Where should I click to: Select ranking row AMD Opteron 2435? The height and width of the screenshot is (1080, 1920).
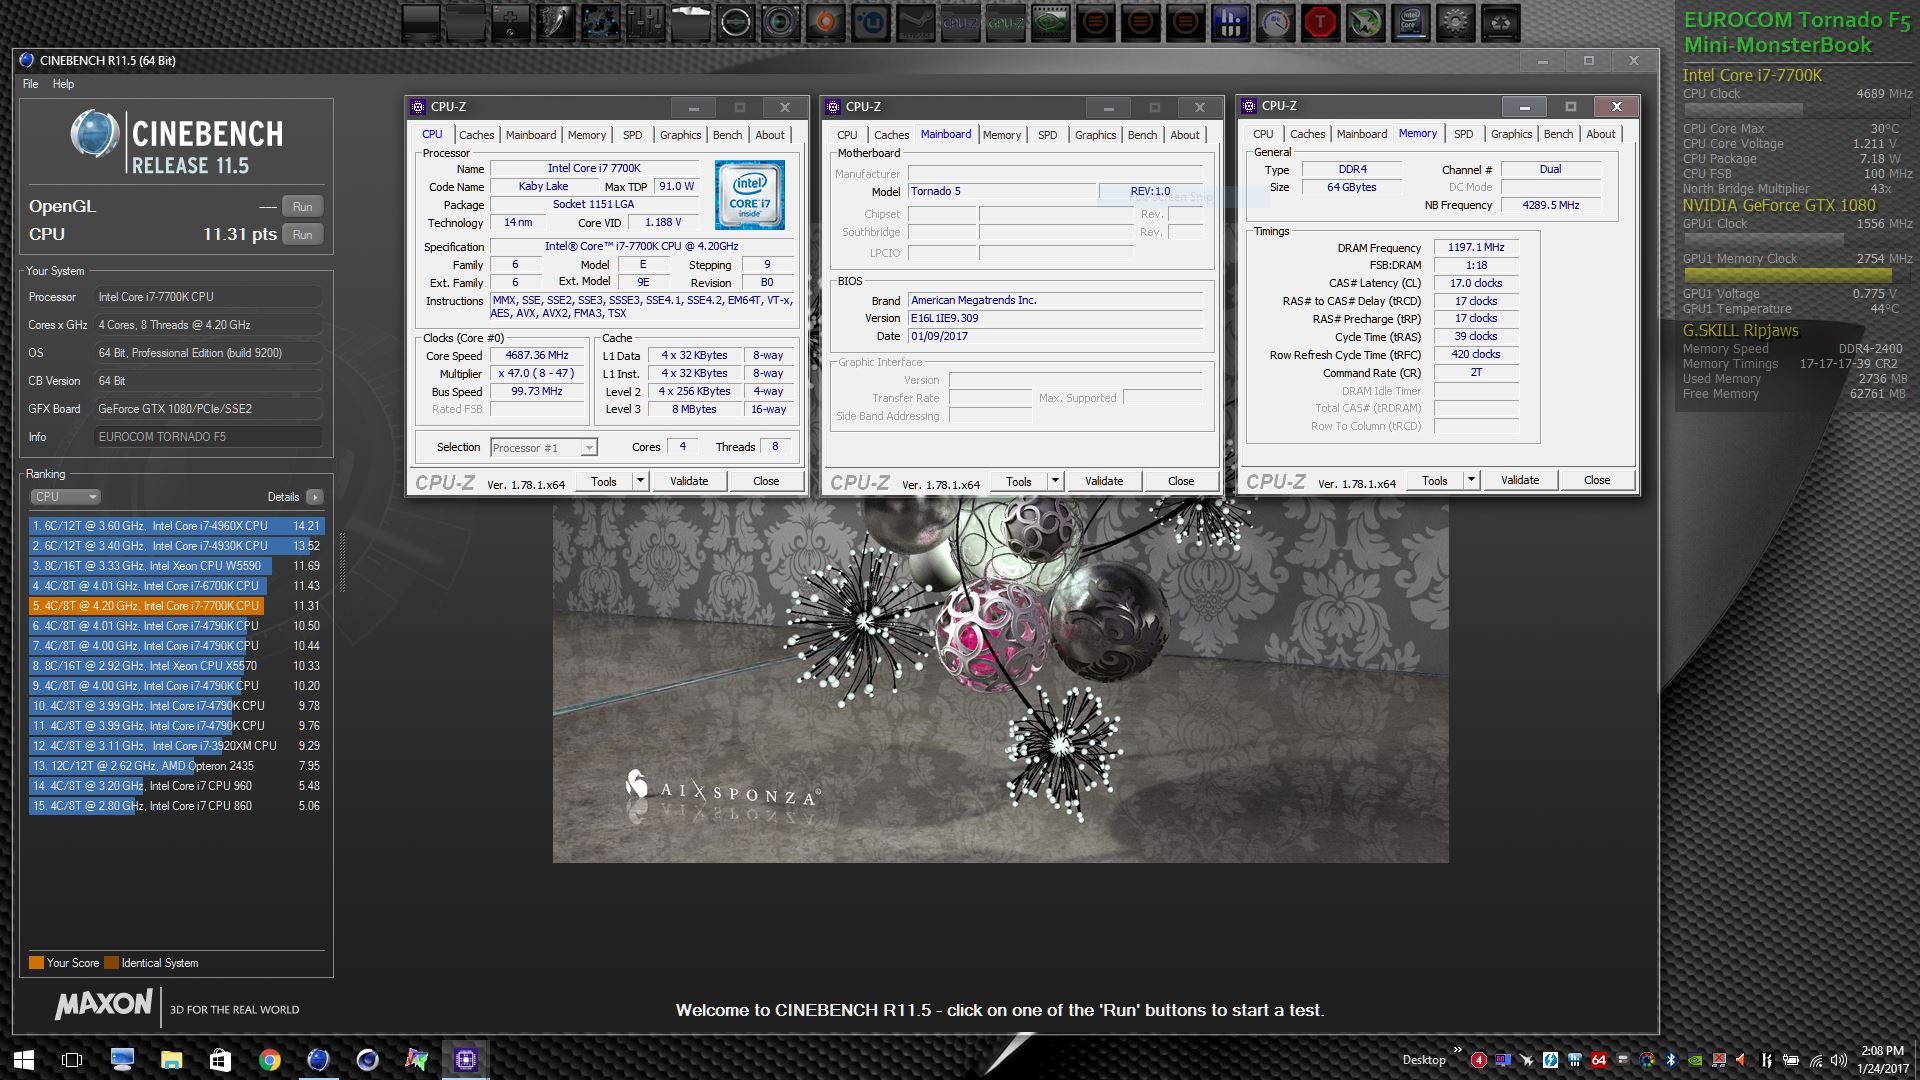(x=176, y=765)
